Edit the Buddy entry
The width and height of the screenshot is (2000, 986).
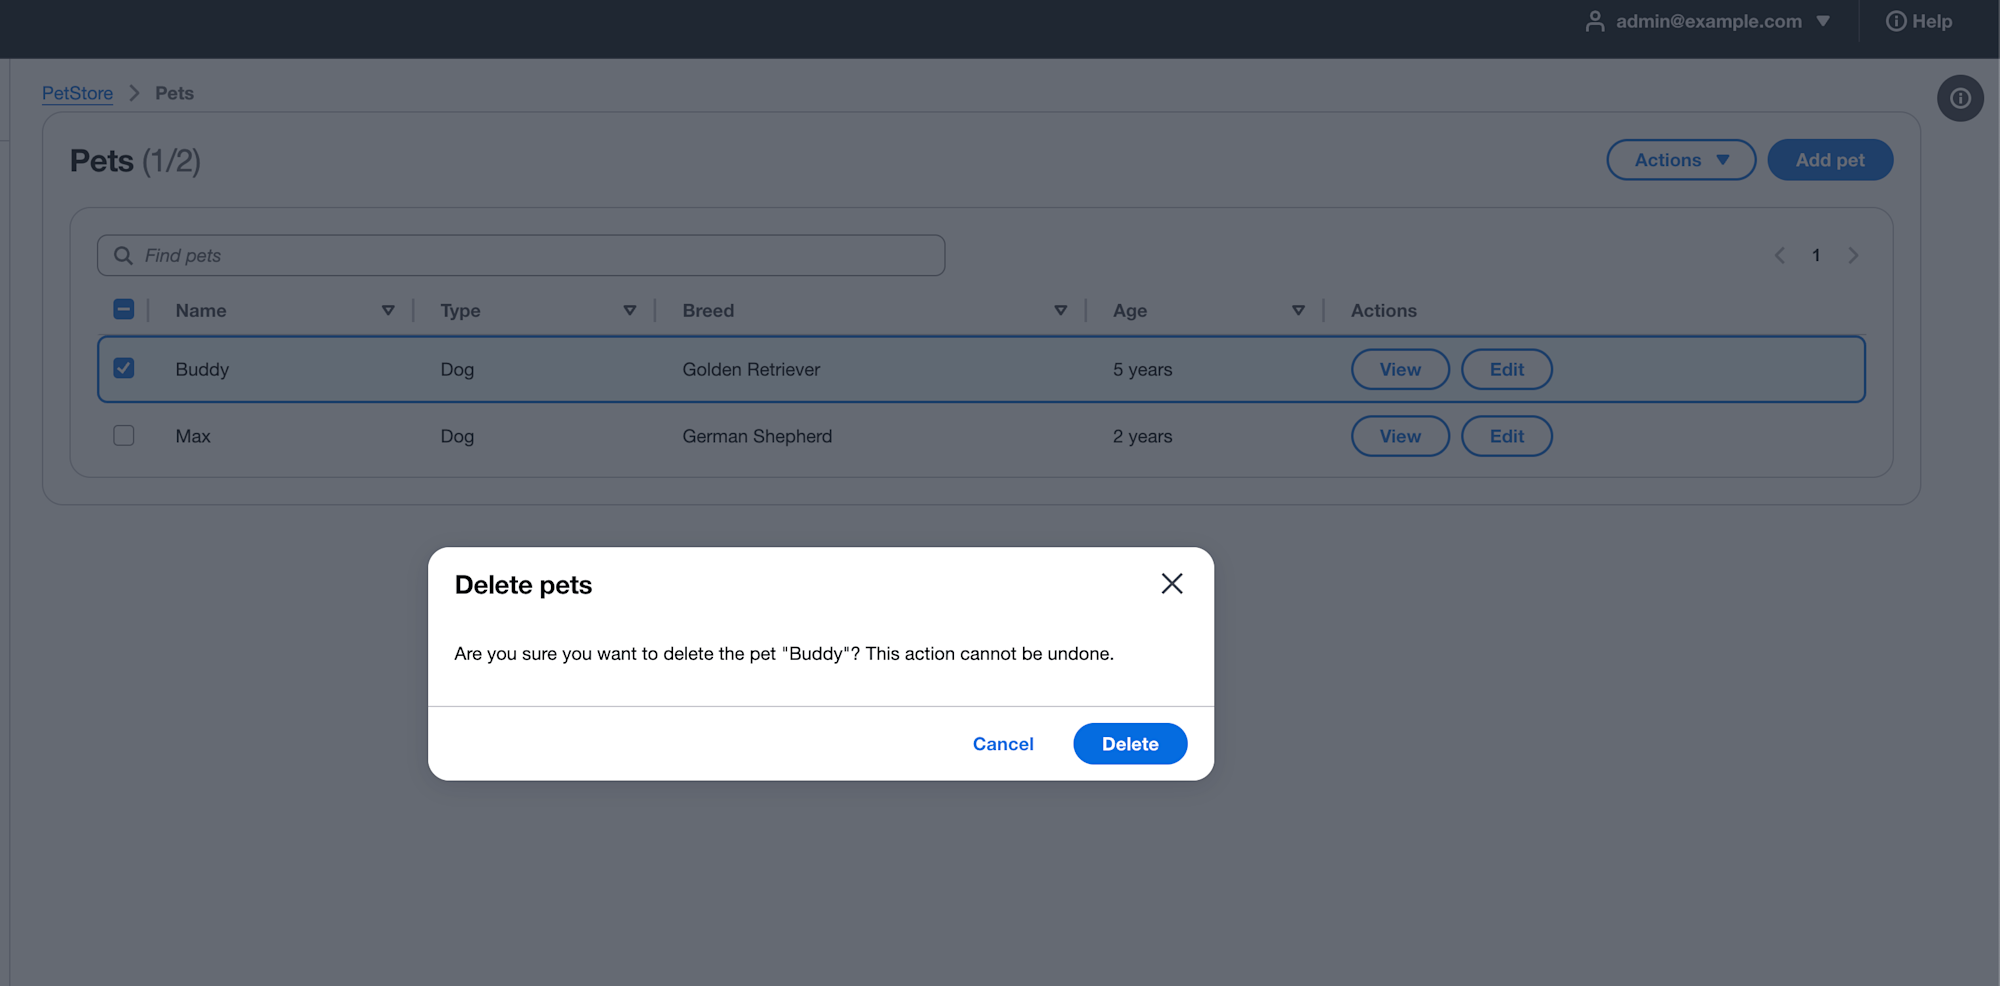(1507, 369)
